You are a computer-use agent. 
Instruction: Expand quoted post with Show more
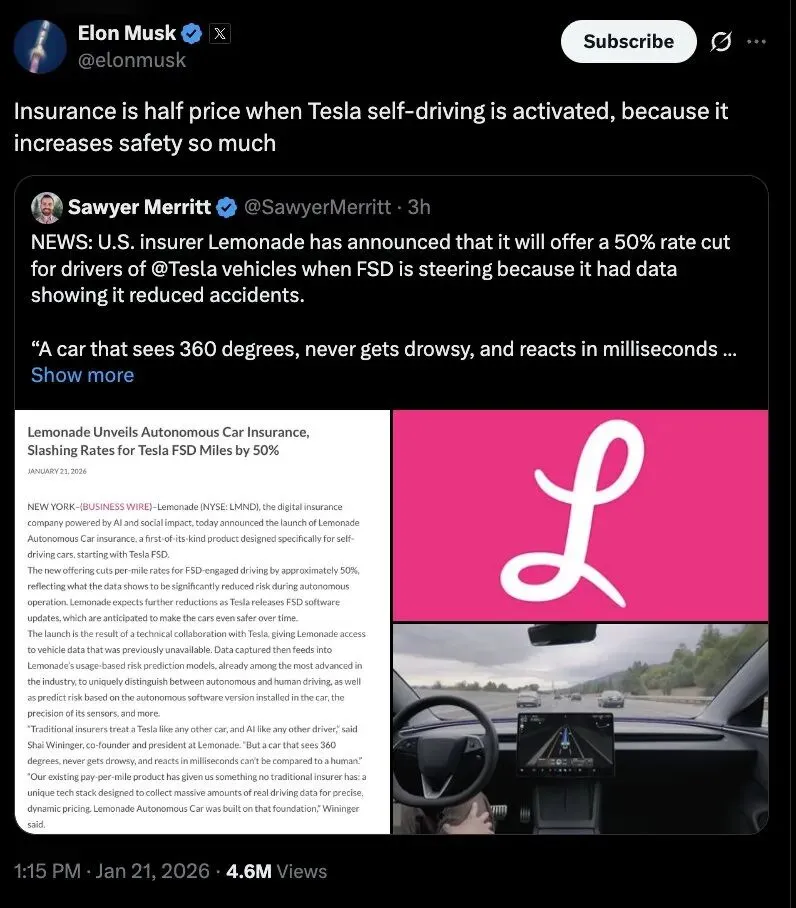pyautogui.click(x=82, y=375)
